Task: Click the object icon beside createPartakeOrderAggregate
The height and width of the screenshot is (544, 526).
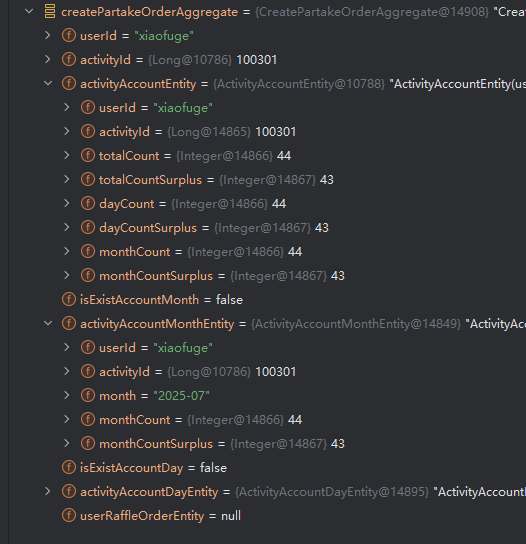Action: click(50, 11)
